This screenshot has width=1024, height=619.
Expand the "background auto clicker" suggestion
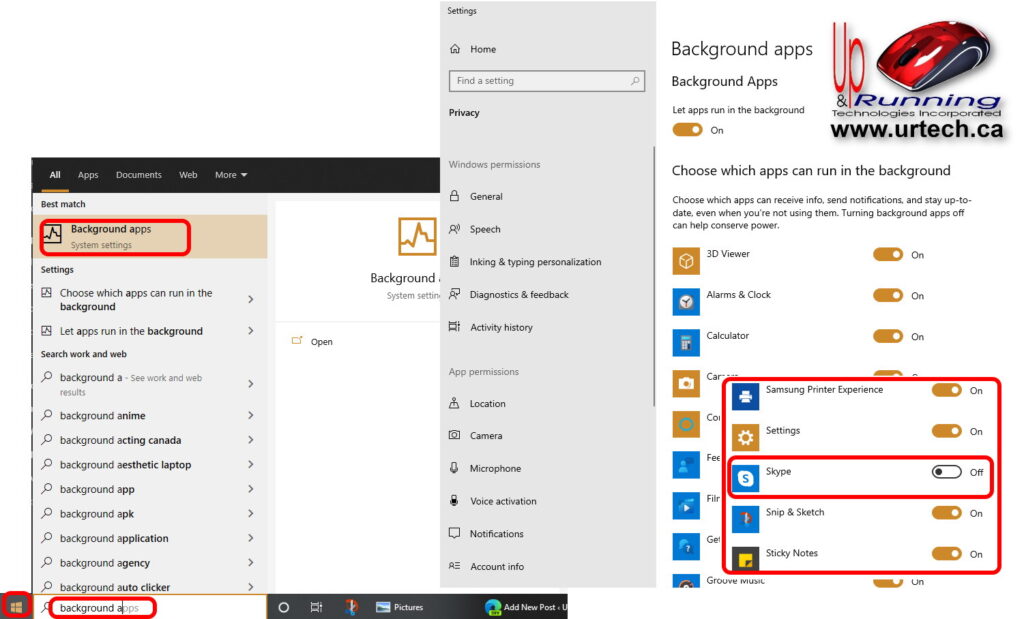(111, 587)
